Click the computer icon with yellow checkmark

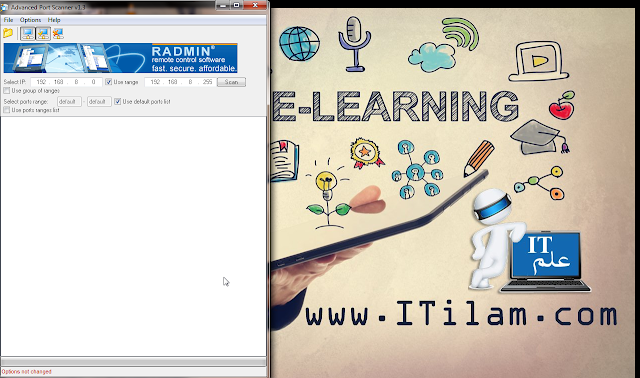tap(43, 33)
